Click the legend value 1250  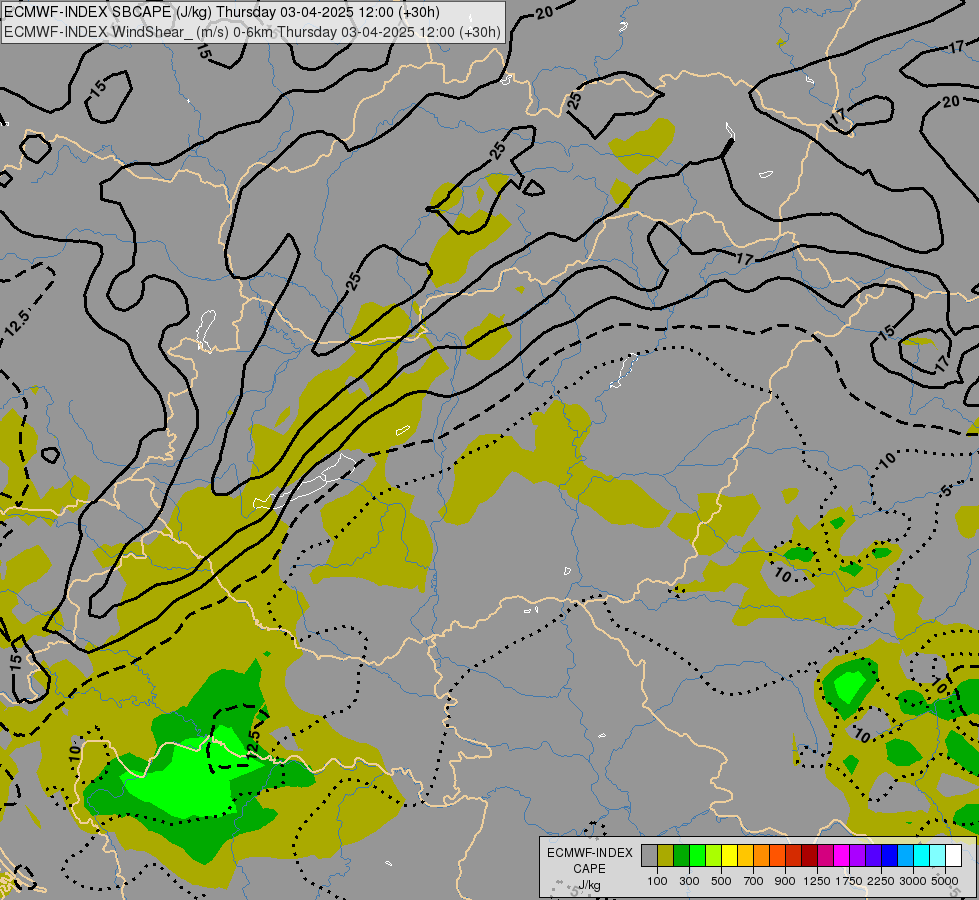coord(817,881)
